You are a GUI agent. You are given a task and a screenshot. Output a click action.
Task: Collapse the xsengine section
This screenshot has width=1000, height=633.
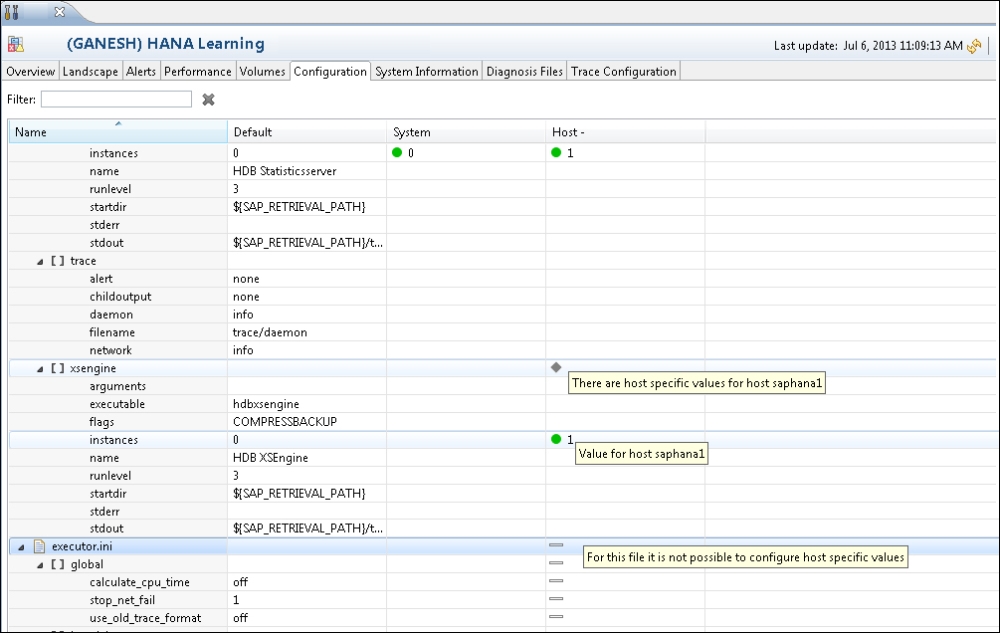(40, 368)
